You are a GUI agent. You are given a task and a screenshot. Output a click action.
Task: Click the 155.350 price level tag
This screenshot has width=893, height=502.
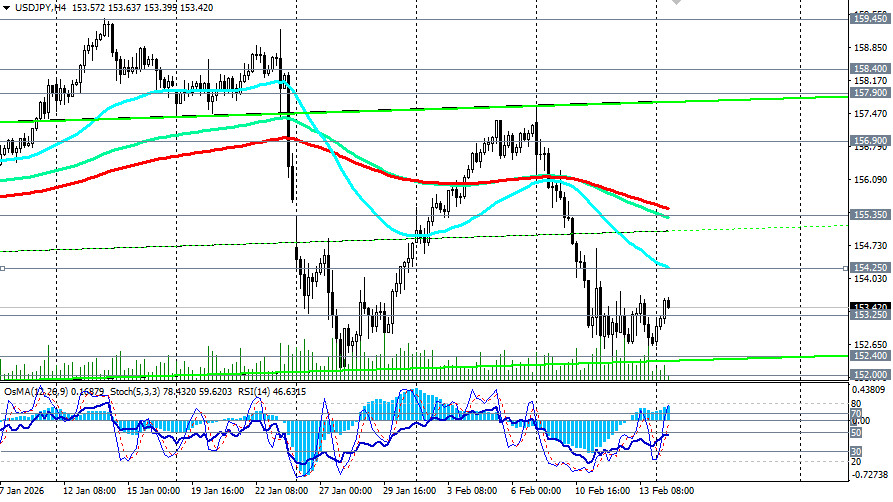pyautogui.click(x=869, y=215)
